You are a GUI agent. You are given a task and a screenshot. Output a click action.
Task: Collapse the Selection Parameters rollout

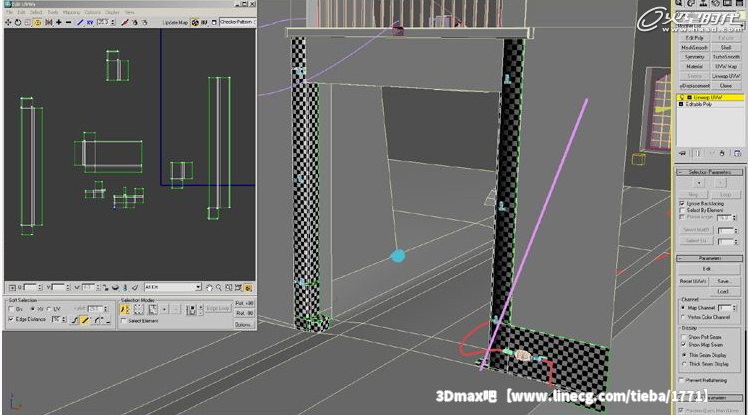click(x=709, y=172)
